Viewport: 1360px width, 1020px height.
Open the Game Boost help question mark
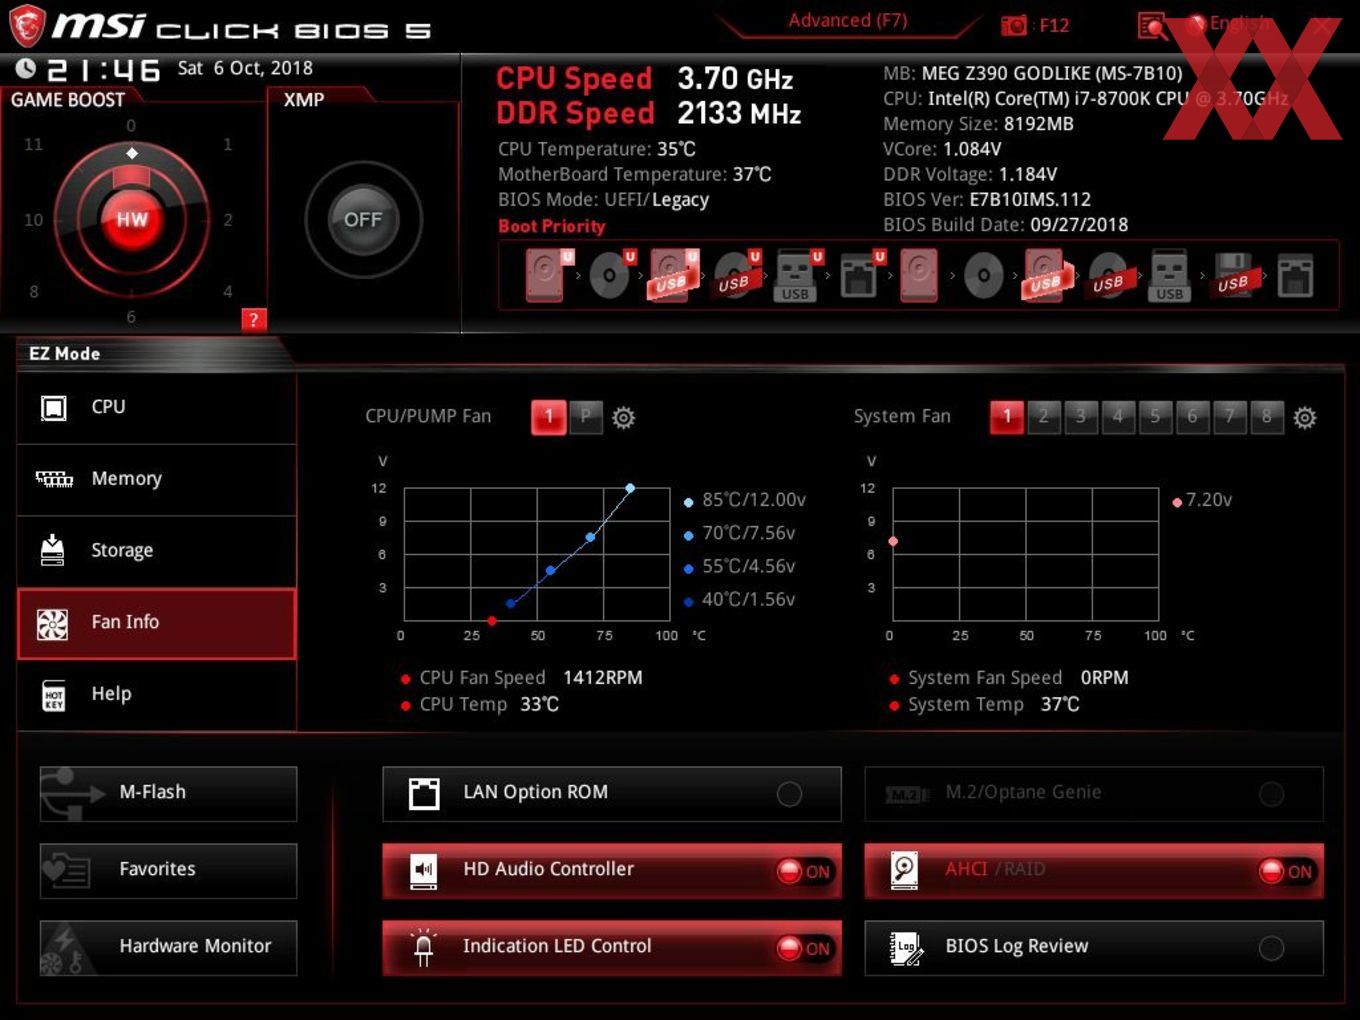pos(253,320)
